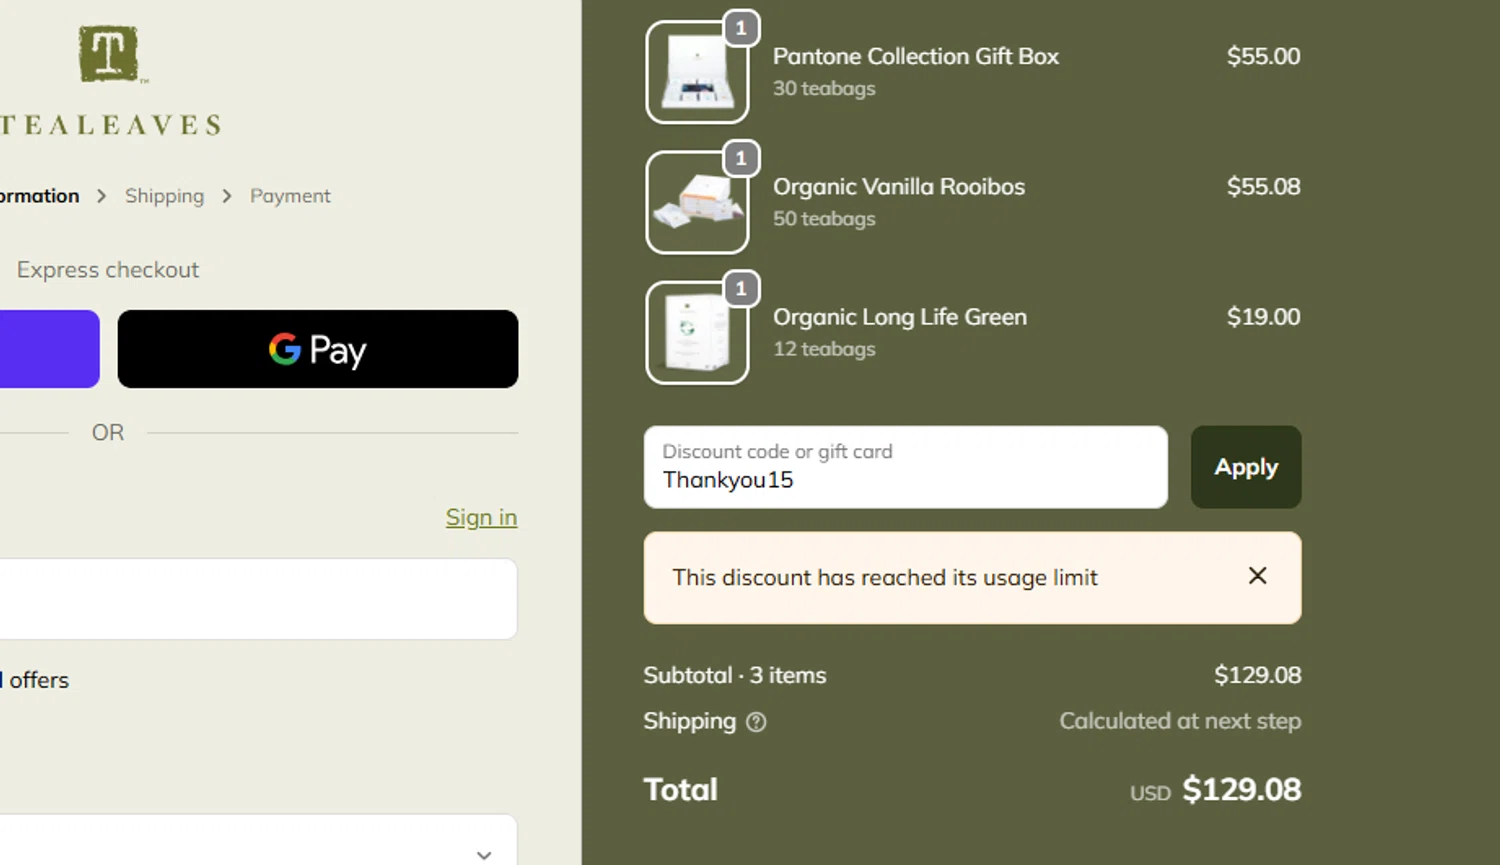Click 'This discount has reached its usage limit'
The height and width of the screenshot is (865, 1500).
[885, 577]
